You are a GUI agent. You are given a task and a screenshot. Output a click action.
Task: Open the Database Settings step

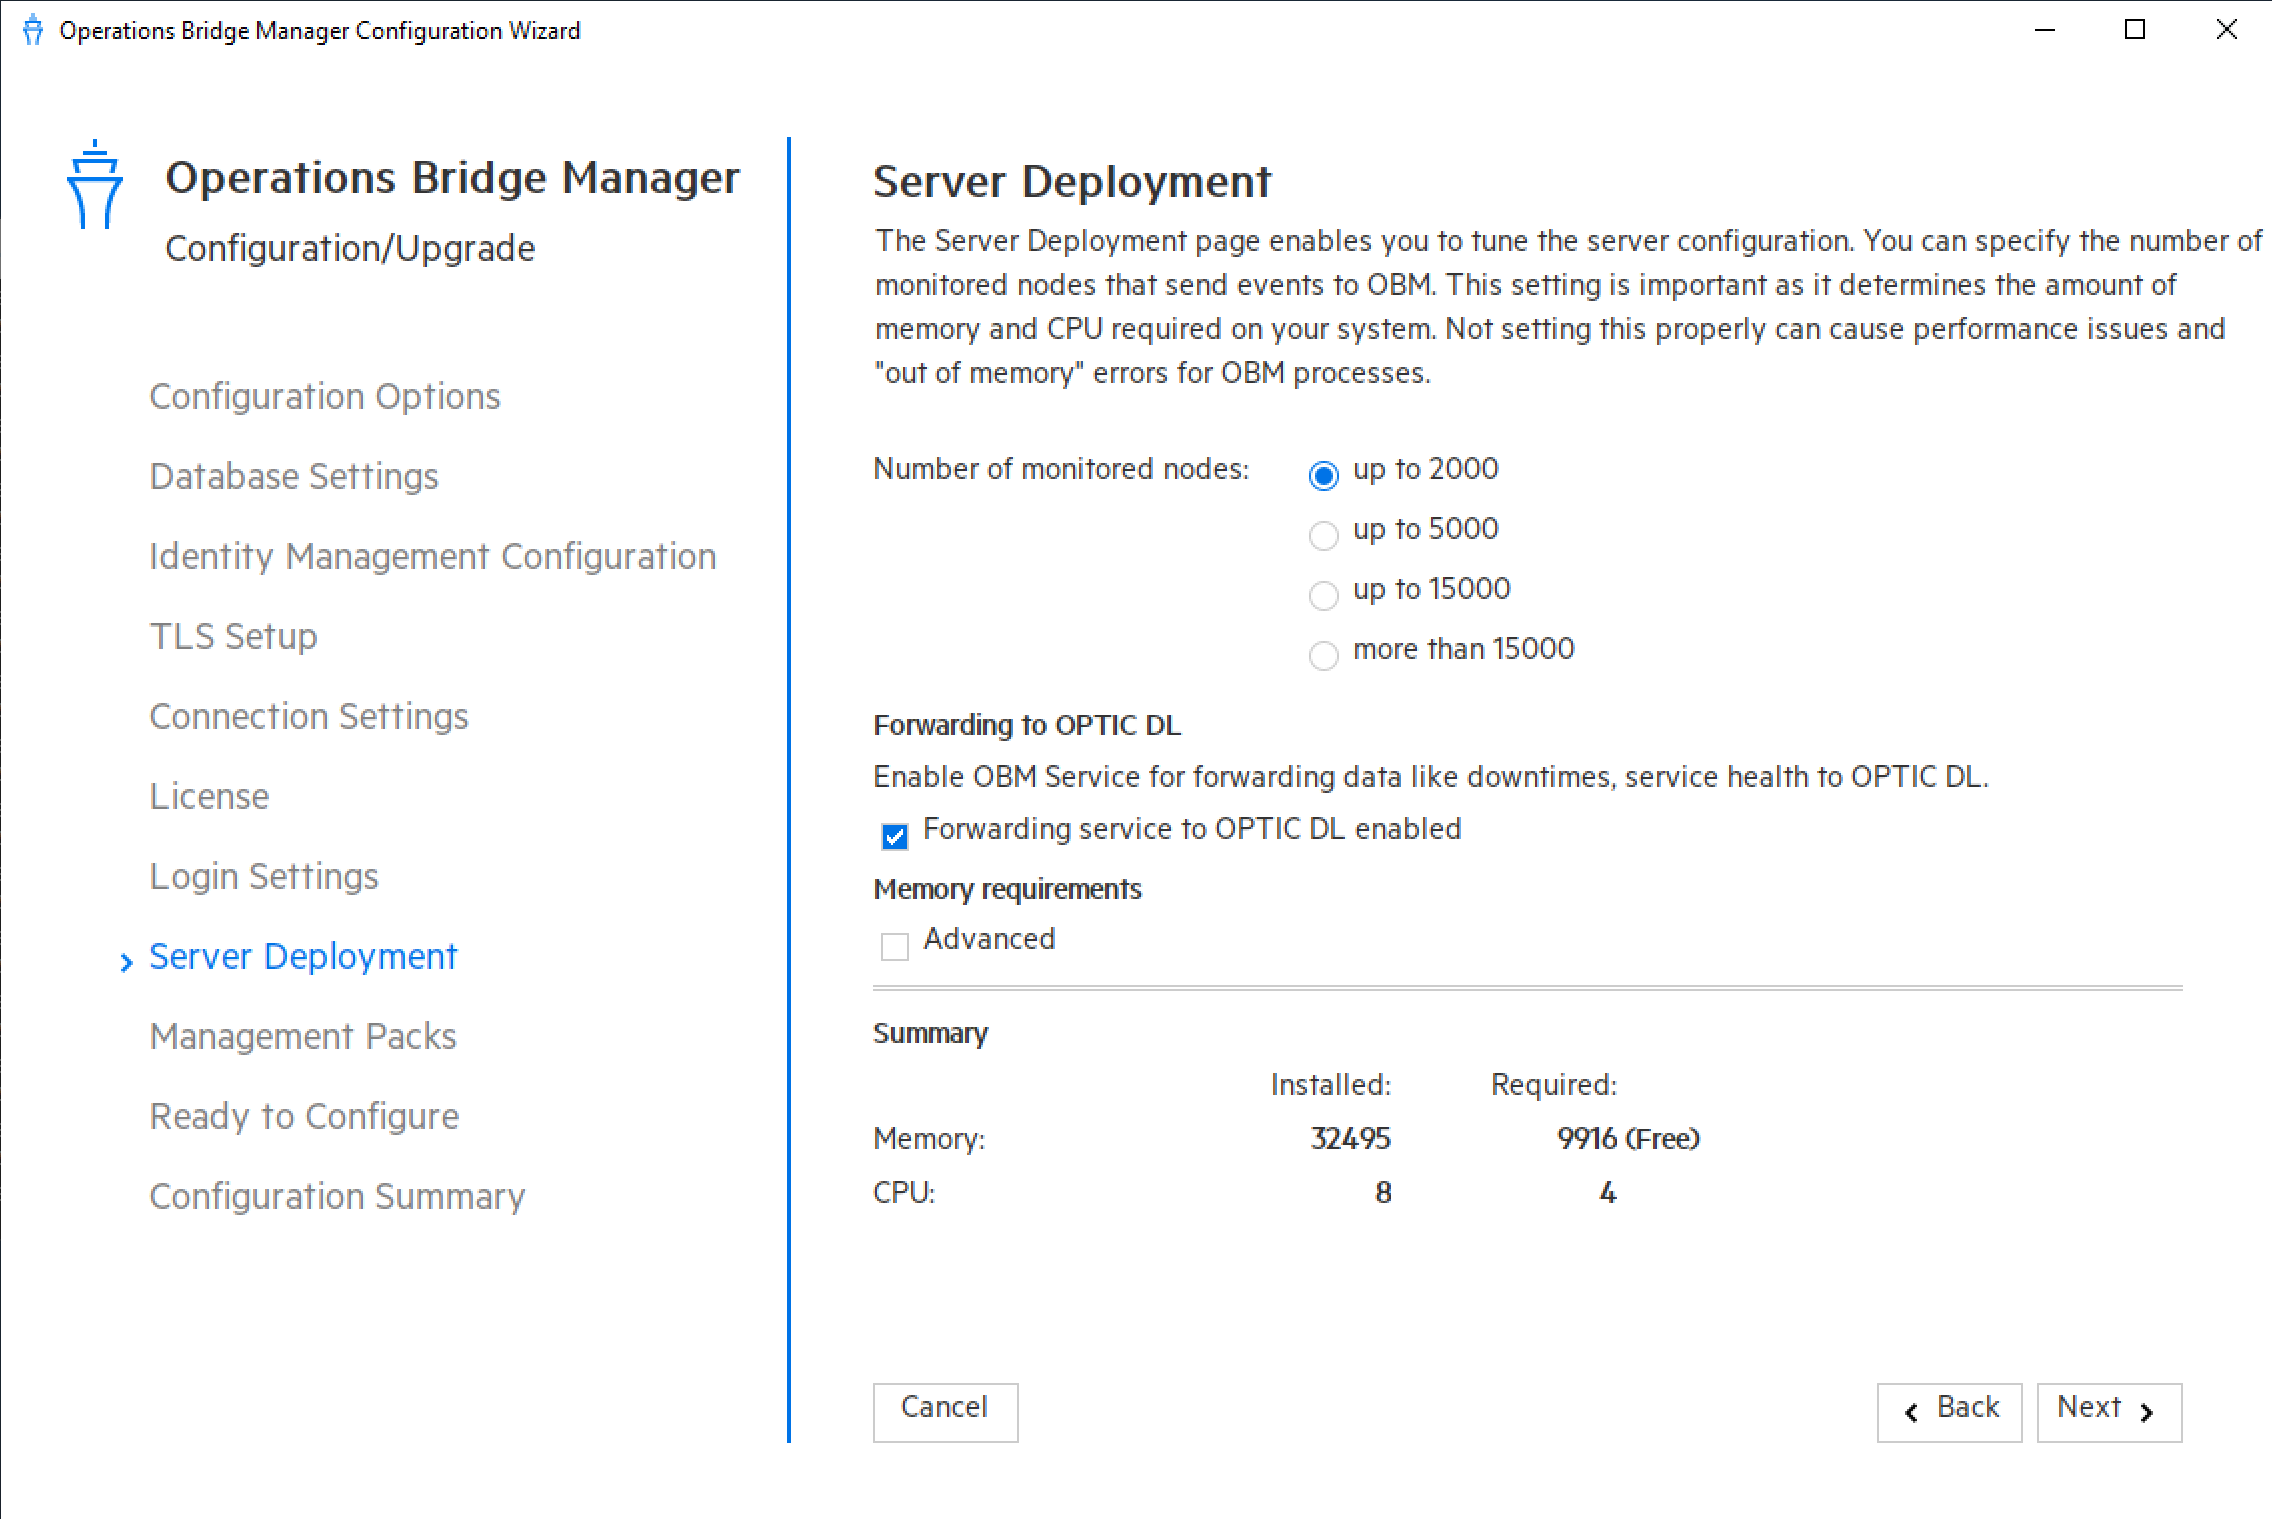point(293,477)
